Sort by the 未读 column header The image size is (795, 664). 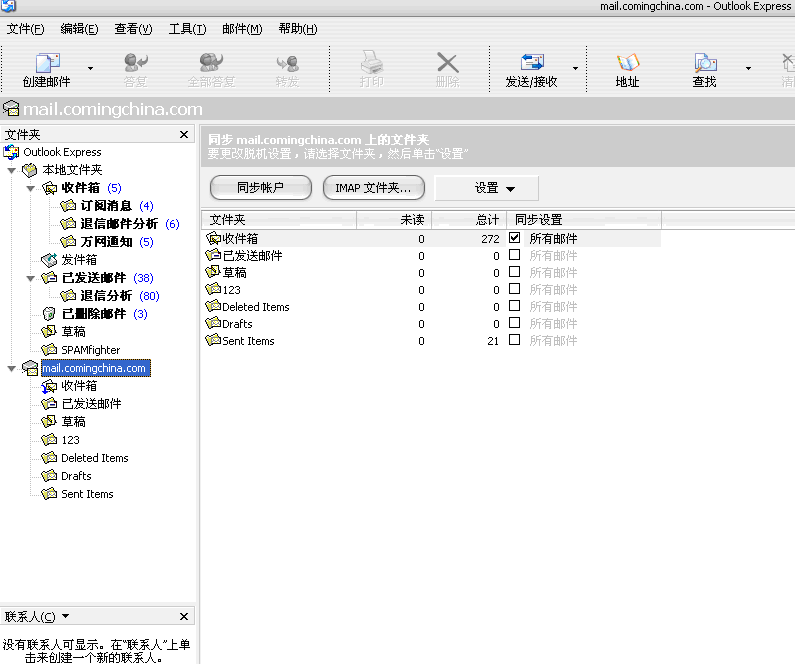[x=394, y=219]
